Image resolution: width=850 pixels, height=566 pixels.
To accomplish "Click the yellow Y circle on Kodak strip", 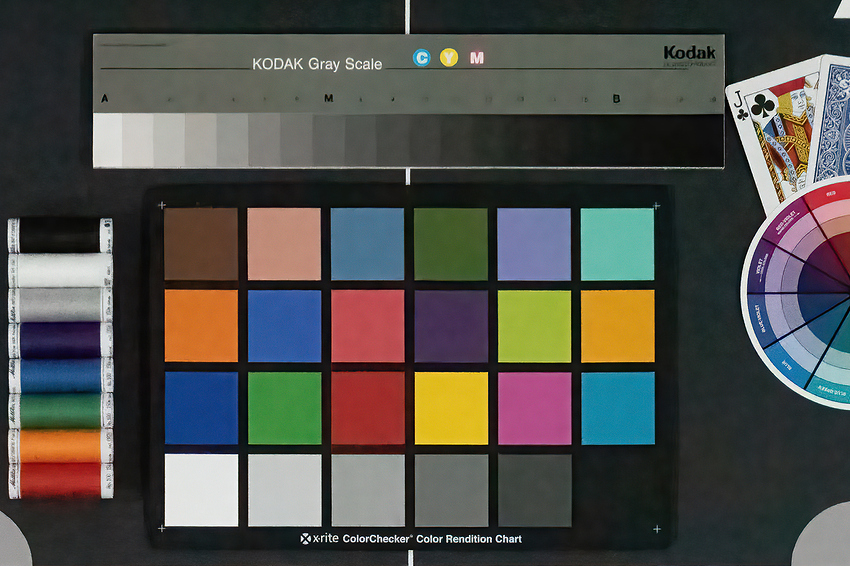I will pos(449,57).
